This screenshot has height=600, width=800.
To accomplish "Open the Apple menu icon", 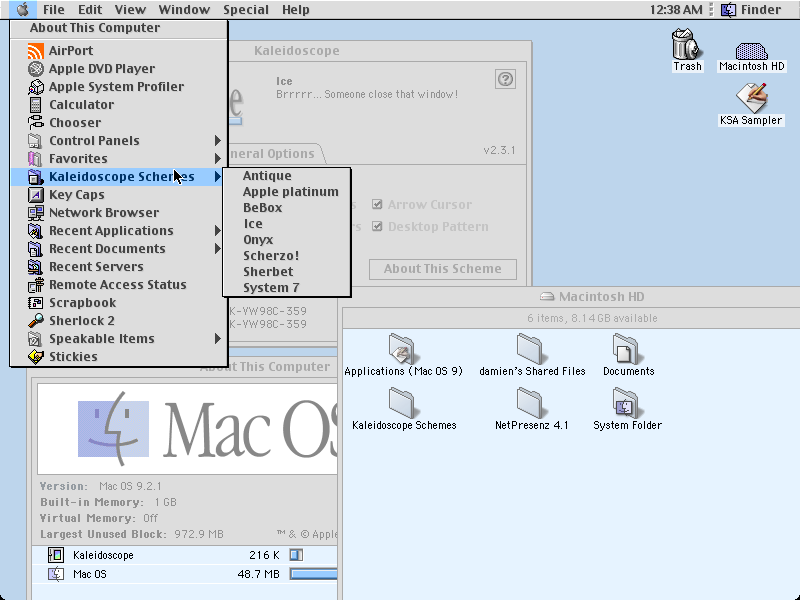I will 22,9.
